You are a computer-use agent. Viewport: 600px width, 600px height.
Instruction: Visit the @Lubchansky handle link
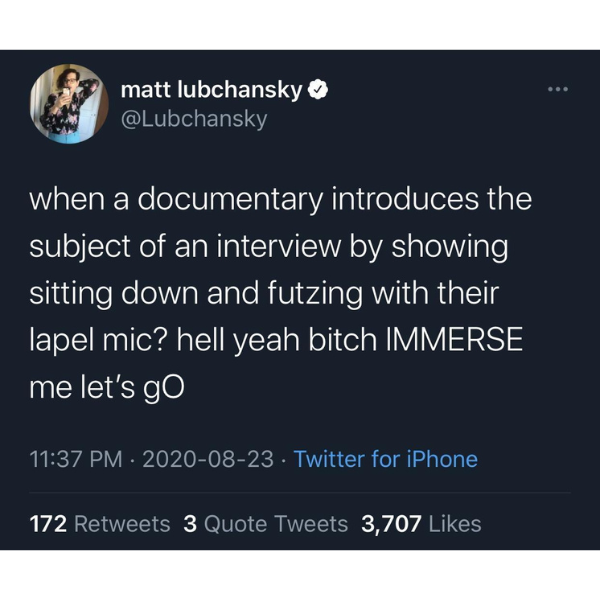[194, 119]
